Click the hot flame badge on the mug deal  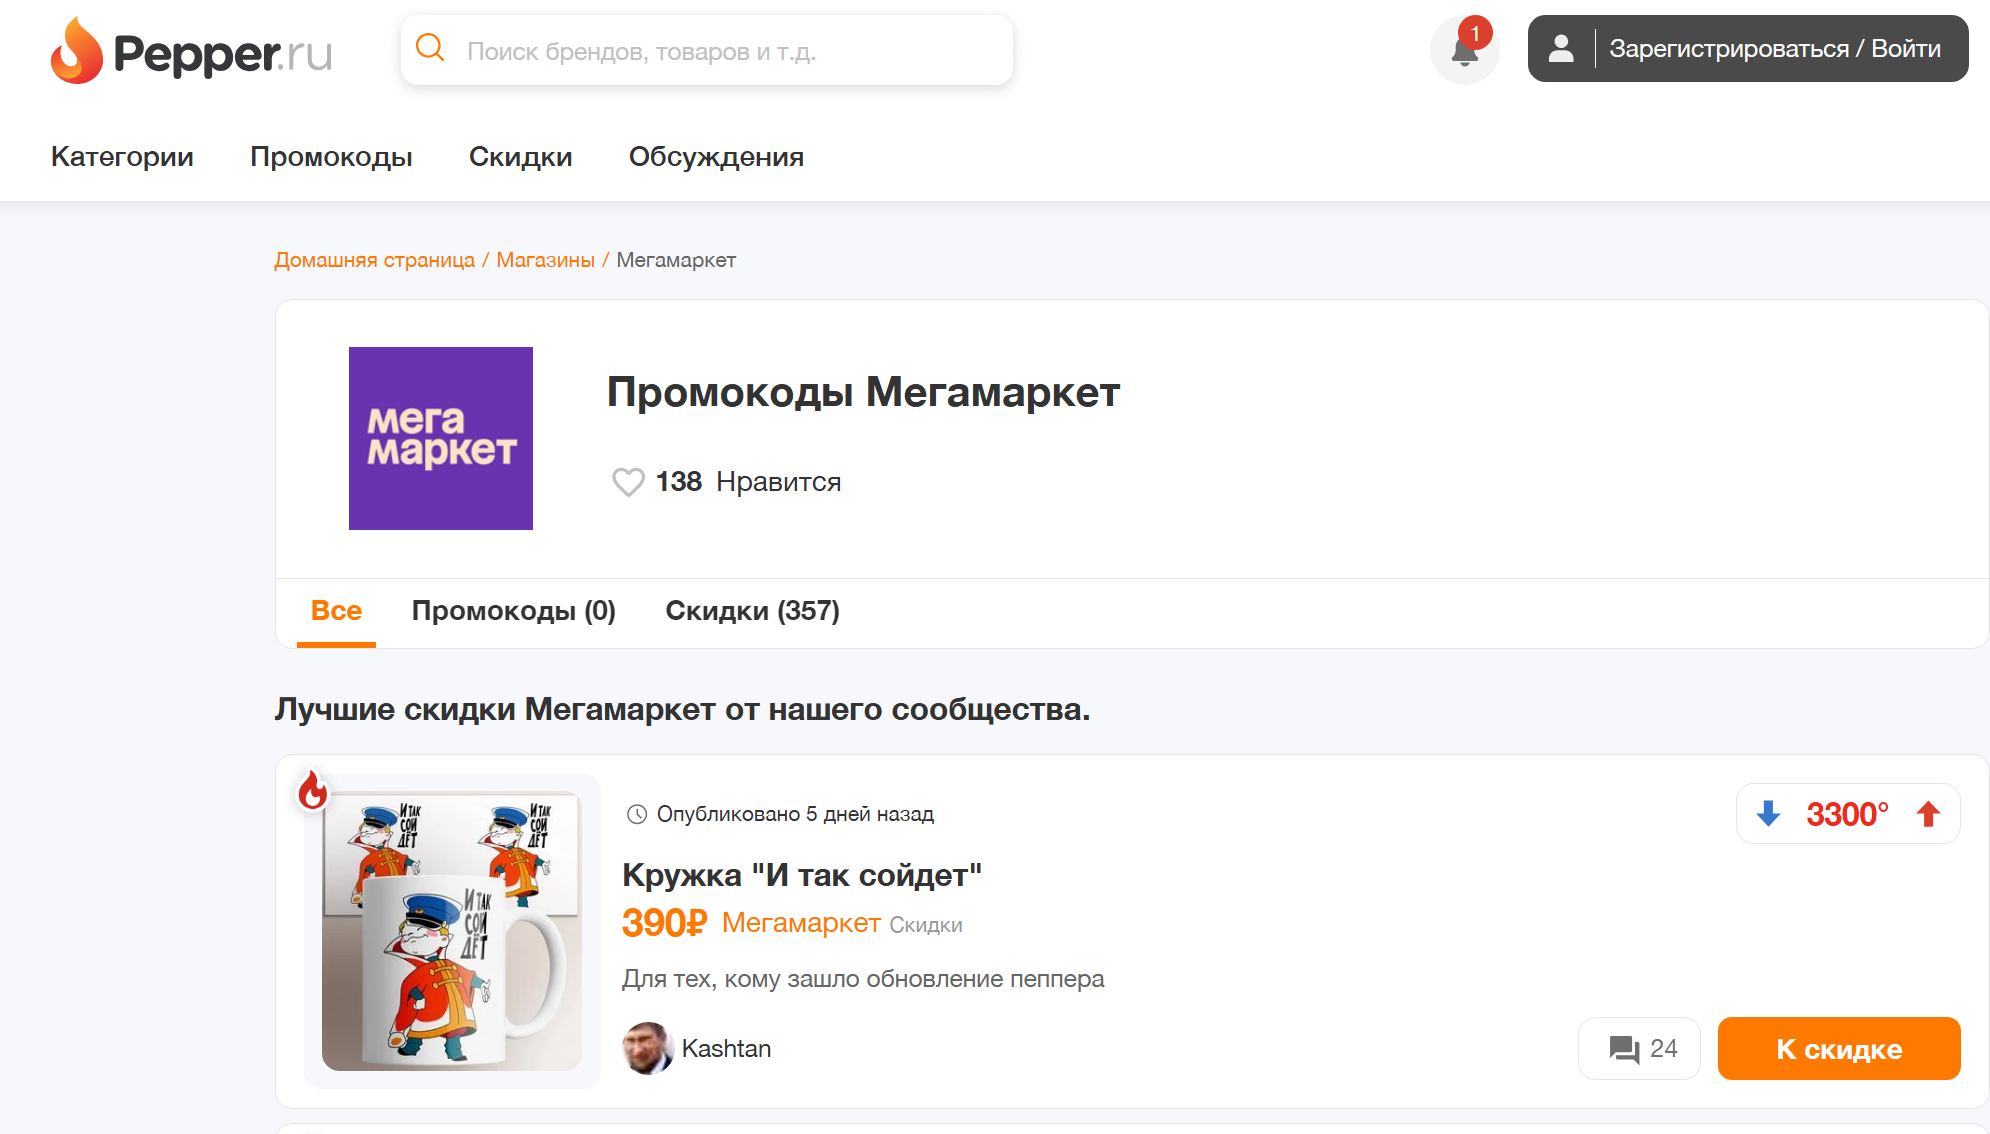(313, 790)
